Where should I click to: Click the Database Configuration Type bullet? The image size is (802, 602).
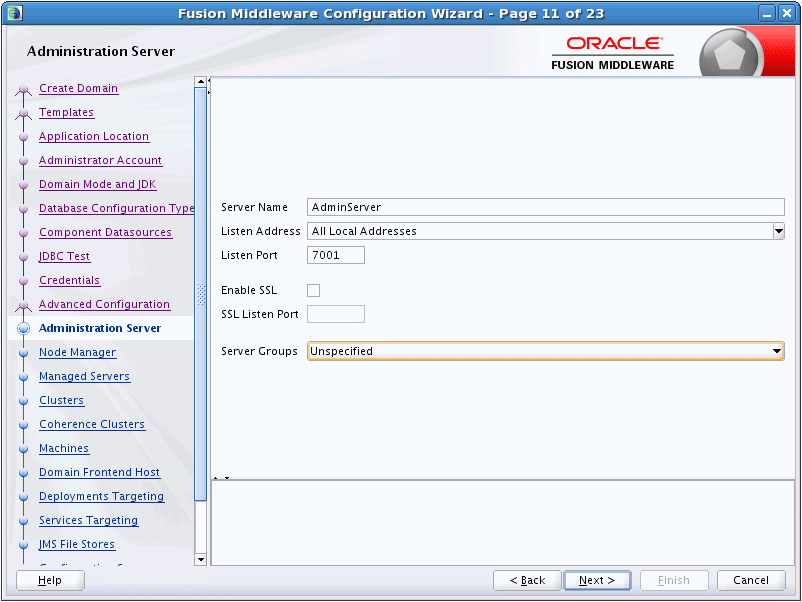coord(23,209)
